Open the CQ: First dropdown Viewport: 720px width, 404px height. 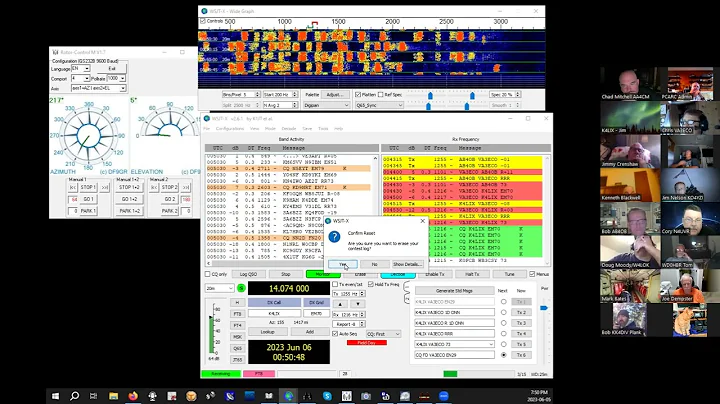click(x=383, y=334)
